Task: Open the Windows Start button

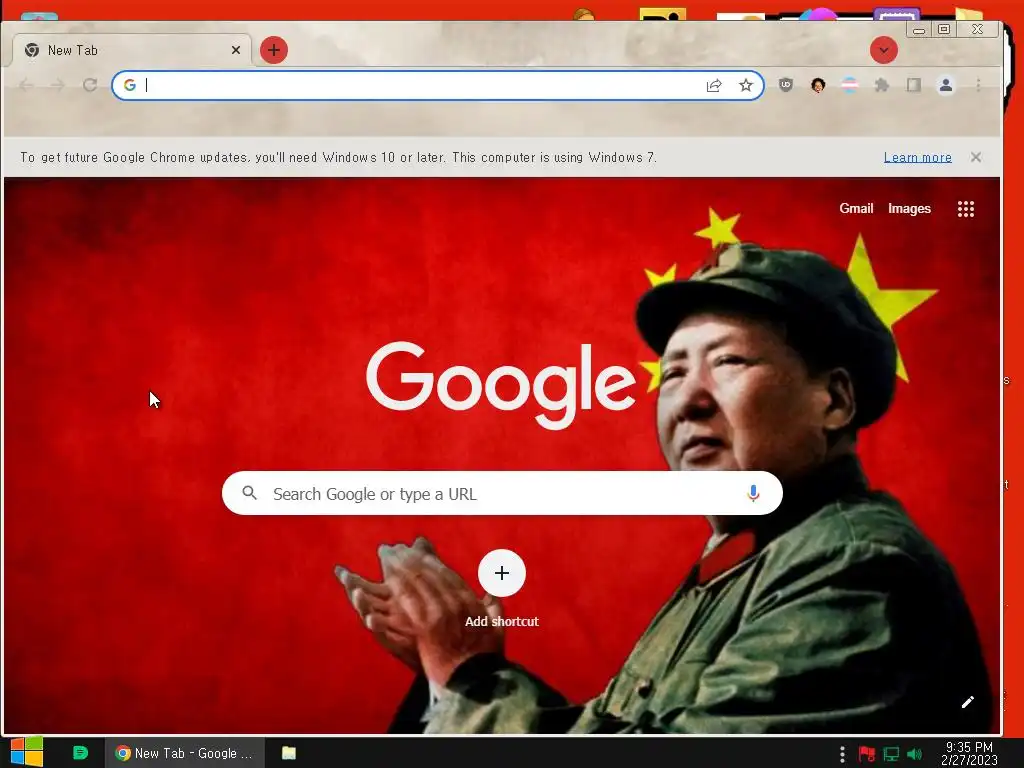Action: pos(27,752)
